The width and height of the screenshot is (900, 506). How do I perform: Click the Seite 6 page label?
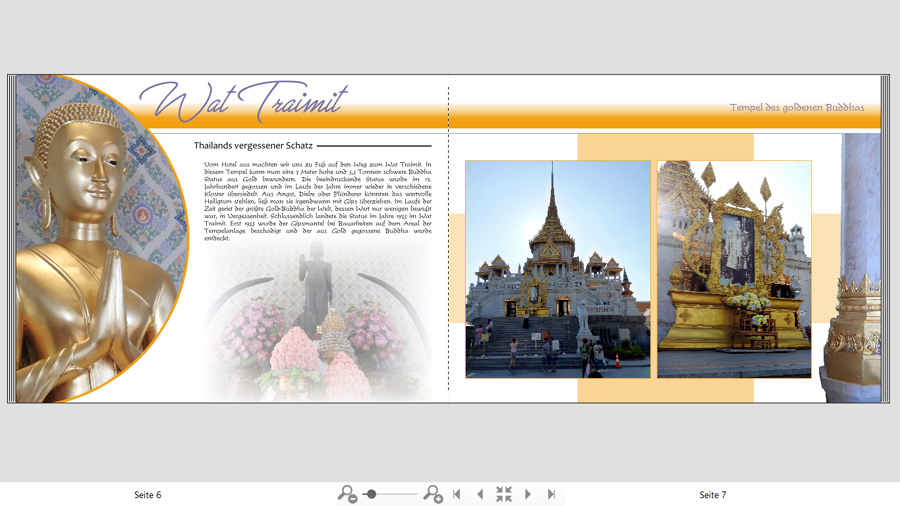(x=148, y=495)
